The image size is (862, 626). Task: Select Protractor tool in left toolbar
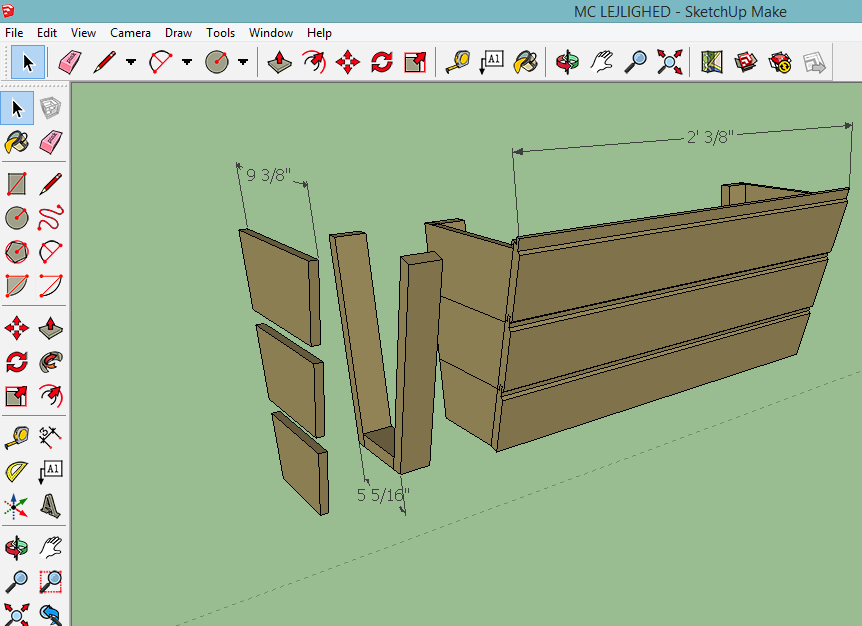pos(16,471)
